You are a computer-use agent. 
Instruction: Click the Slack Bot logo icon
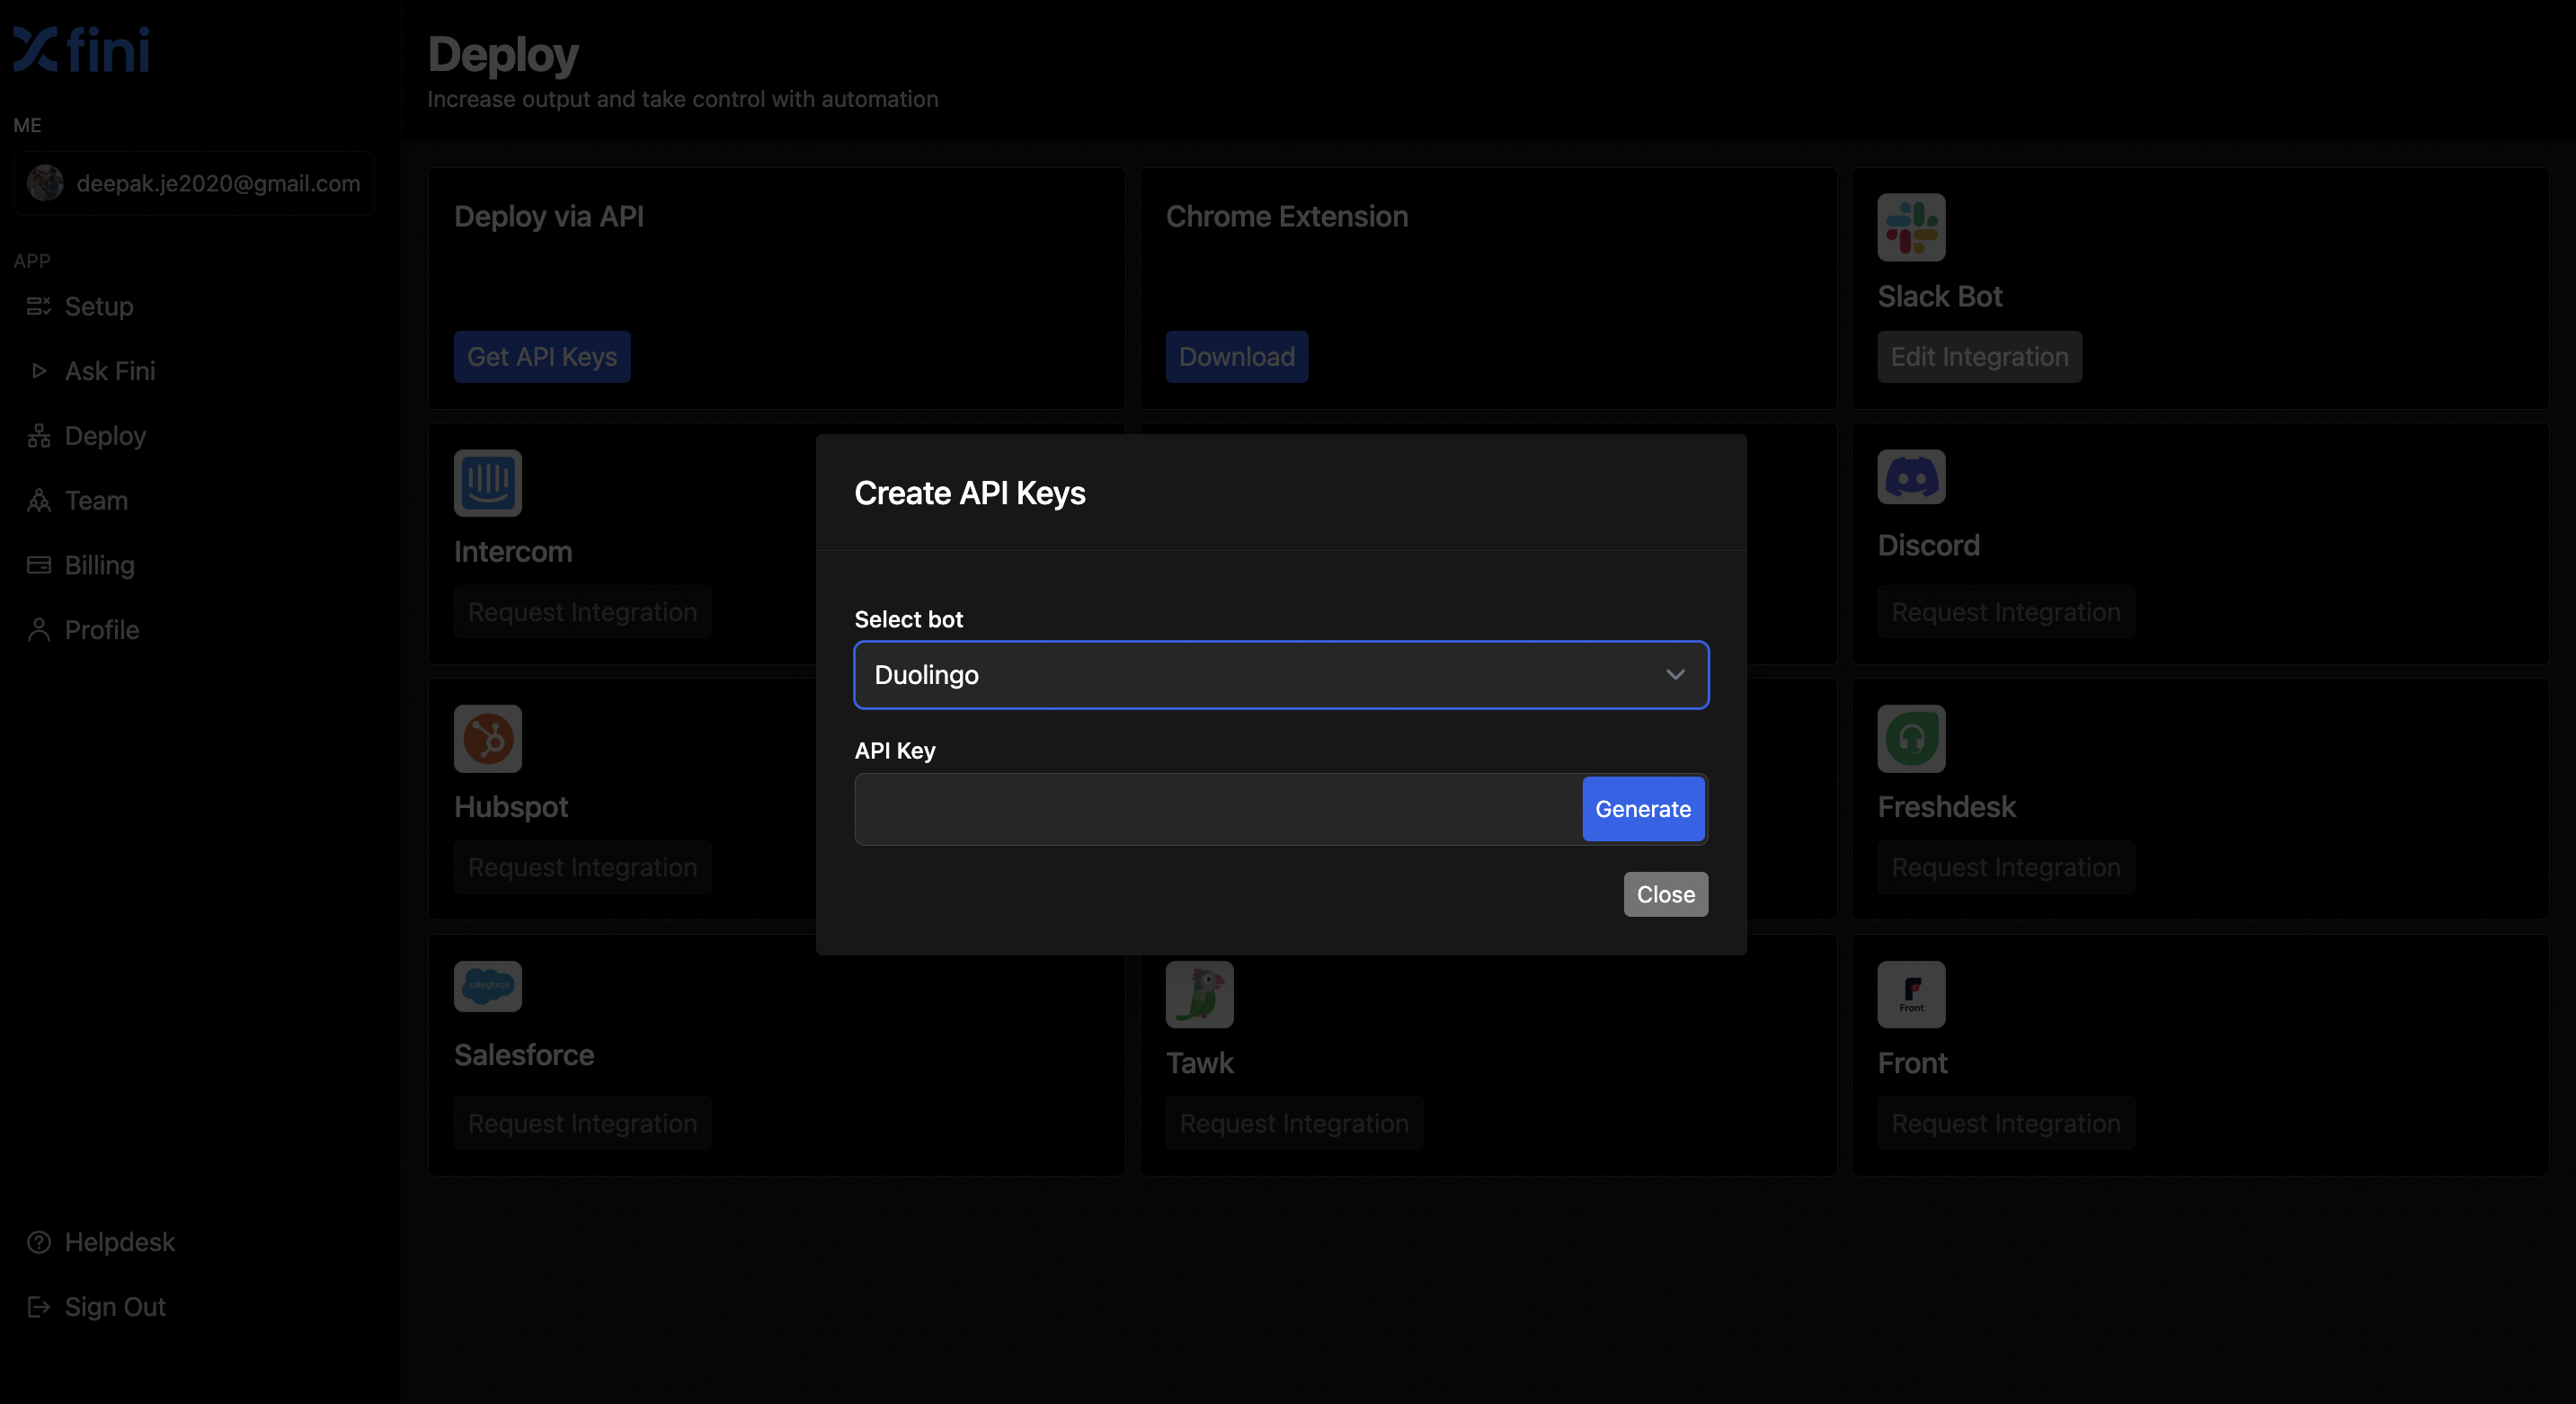[x=1910, y=227]
